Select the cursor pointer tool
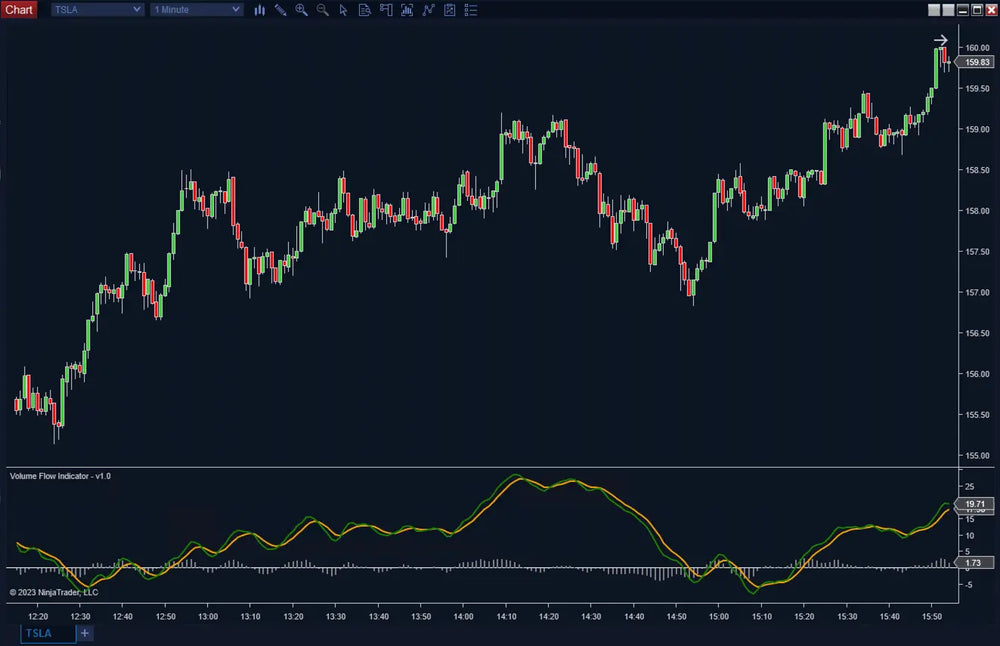Image resolution: width=1000 pixels, height=646 pixels. (x=343, y=10)
